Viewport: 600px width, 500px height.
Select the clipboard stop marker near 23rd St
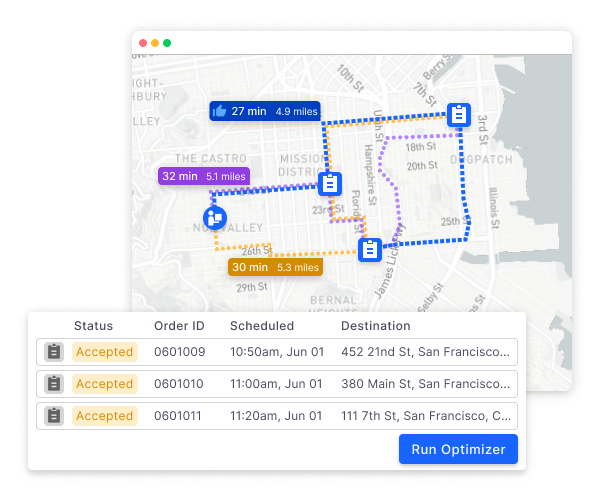coord(330,184)
